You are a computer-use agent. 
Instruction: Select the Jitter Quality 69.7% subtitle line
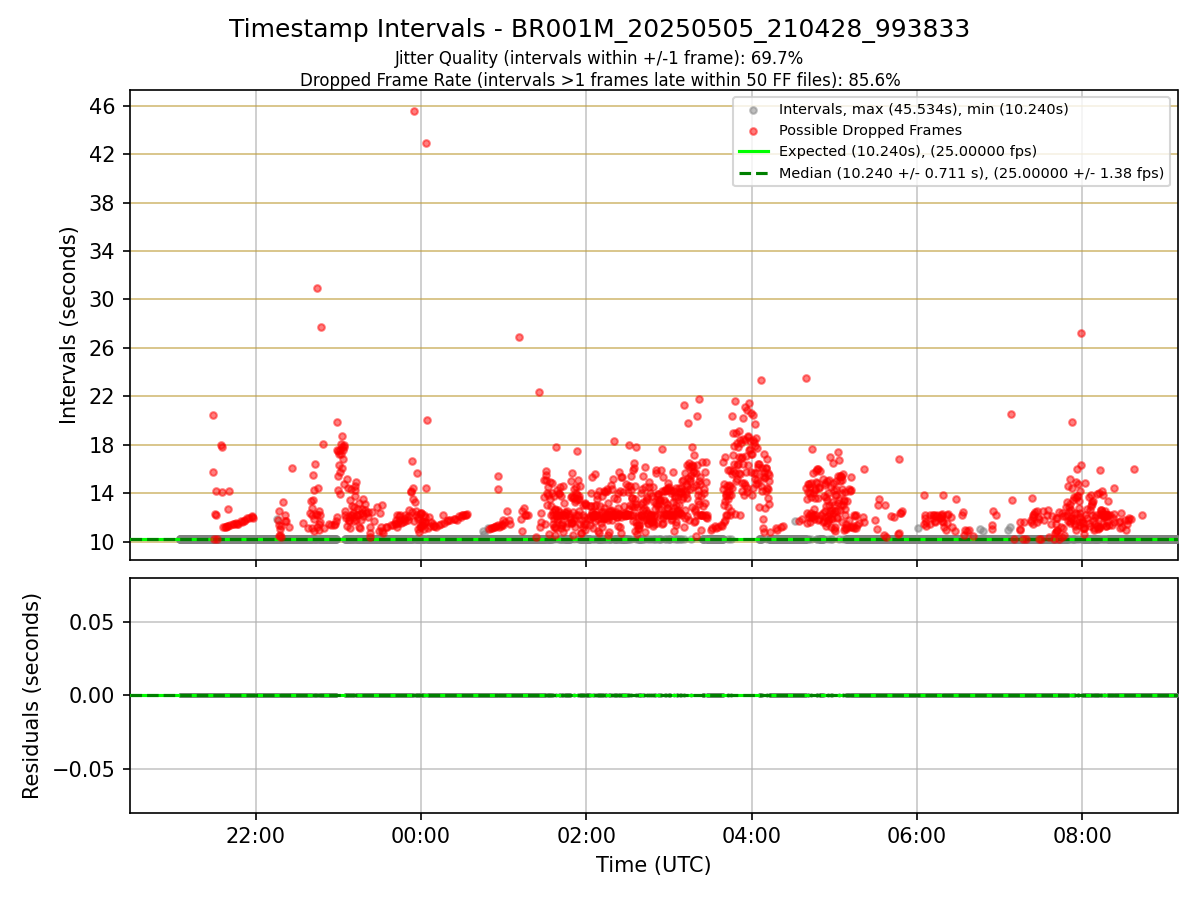(599, 58)
